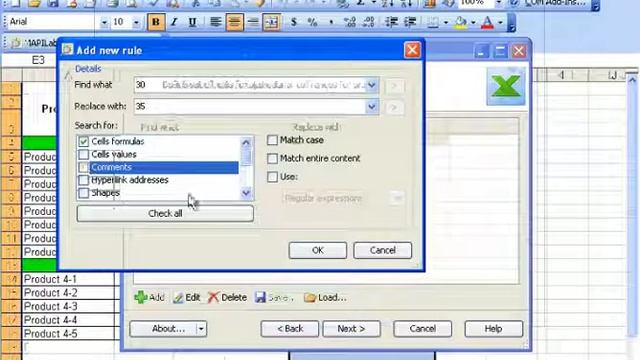The width and height of the screenshot is (640, 360).
Task: Check the Shapes checkbox
Action: coord(83,193)
